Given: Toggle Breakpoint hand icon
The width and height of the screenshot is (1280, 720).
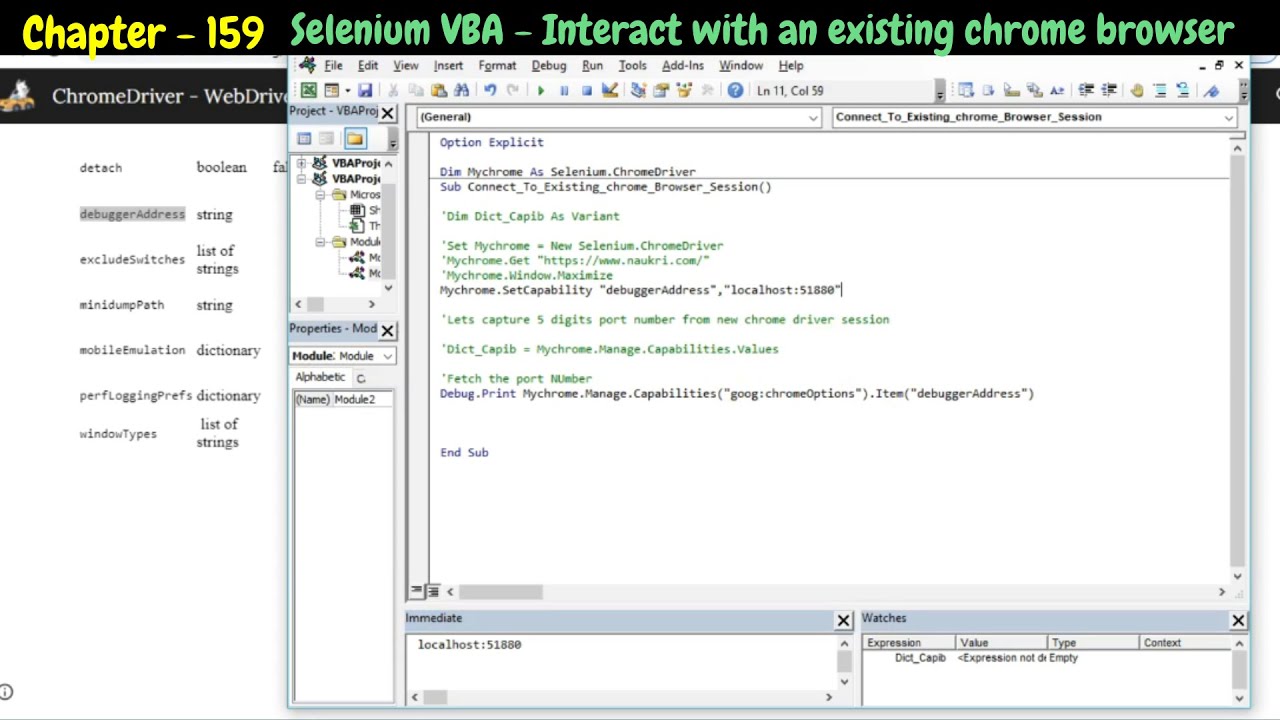Looking at the screenshot, I should click(x=1137, y=90).
